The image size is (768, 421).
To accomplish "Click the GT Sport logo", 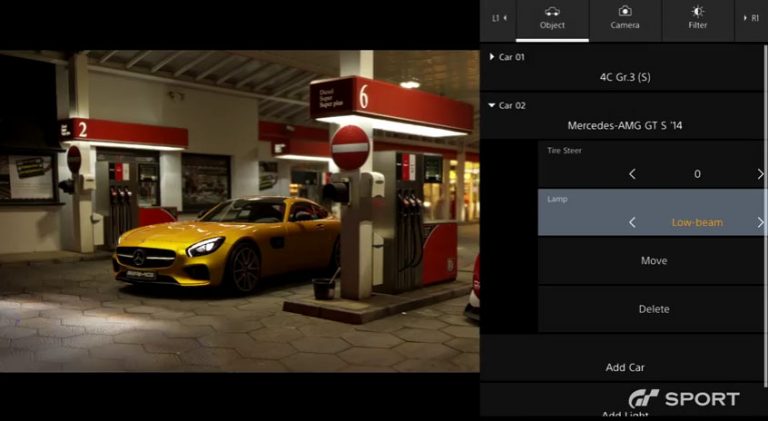I will coord(684,399).
